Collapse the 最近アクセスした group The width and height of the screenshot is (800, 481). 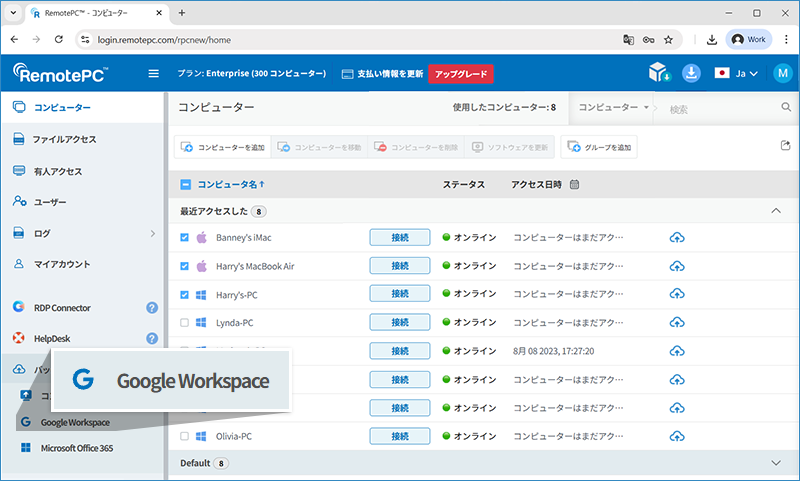pyautogui.click(x=776, y=211)
